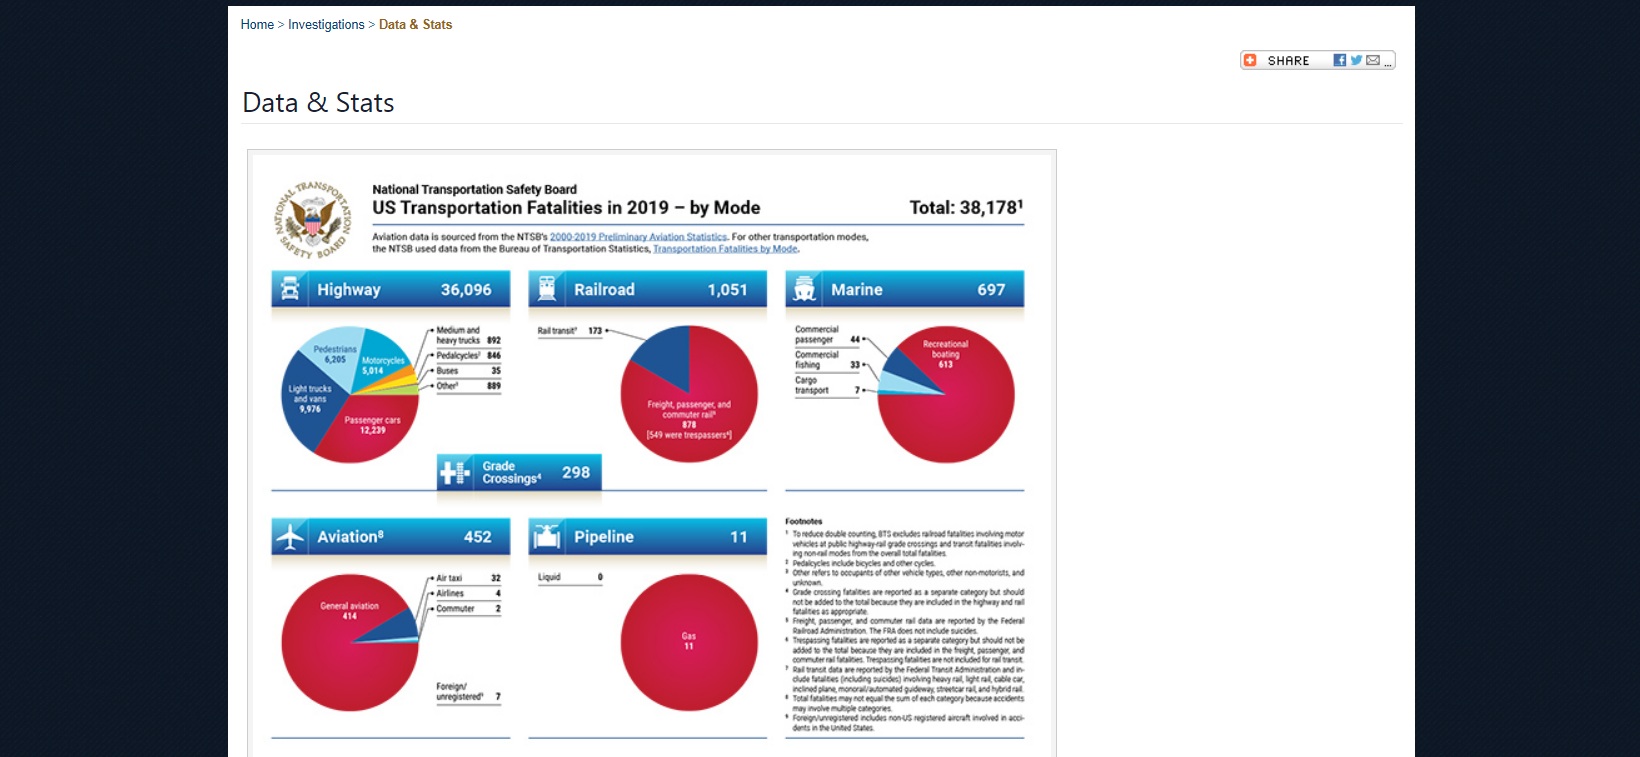The width and height of the screenshot is (1640, 757).
Task: Click the NTSB eagle seal logo
Action: [314, 220]
